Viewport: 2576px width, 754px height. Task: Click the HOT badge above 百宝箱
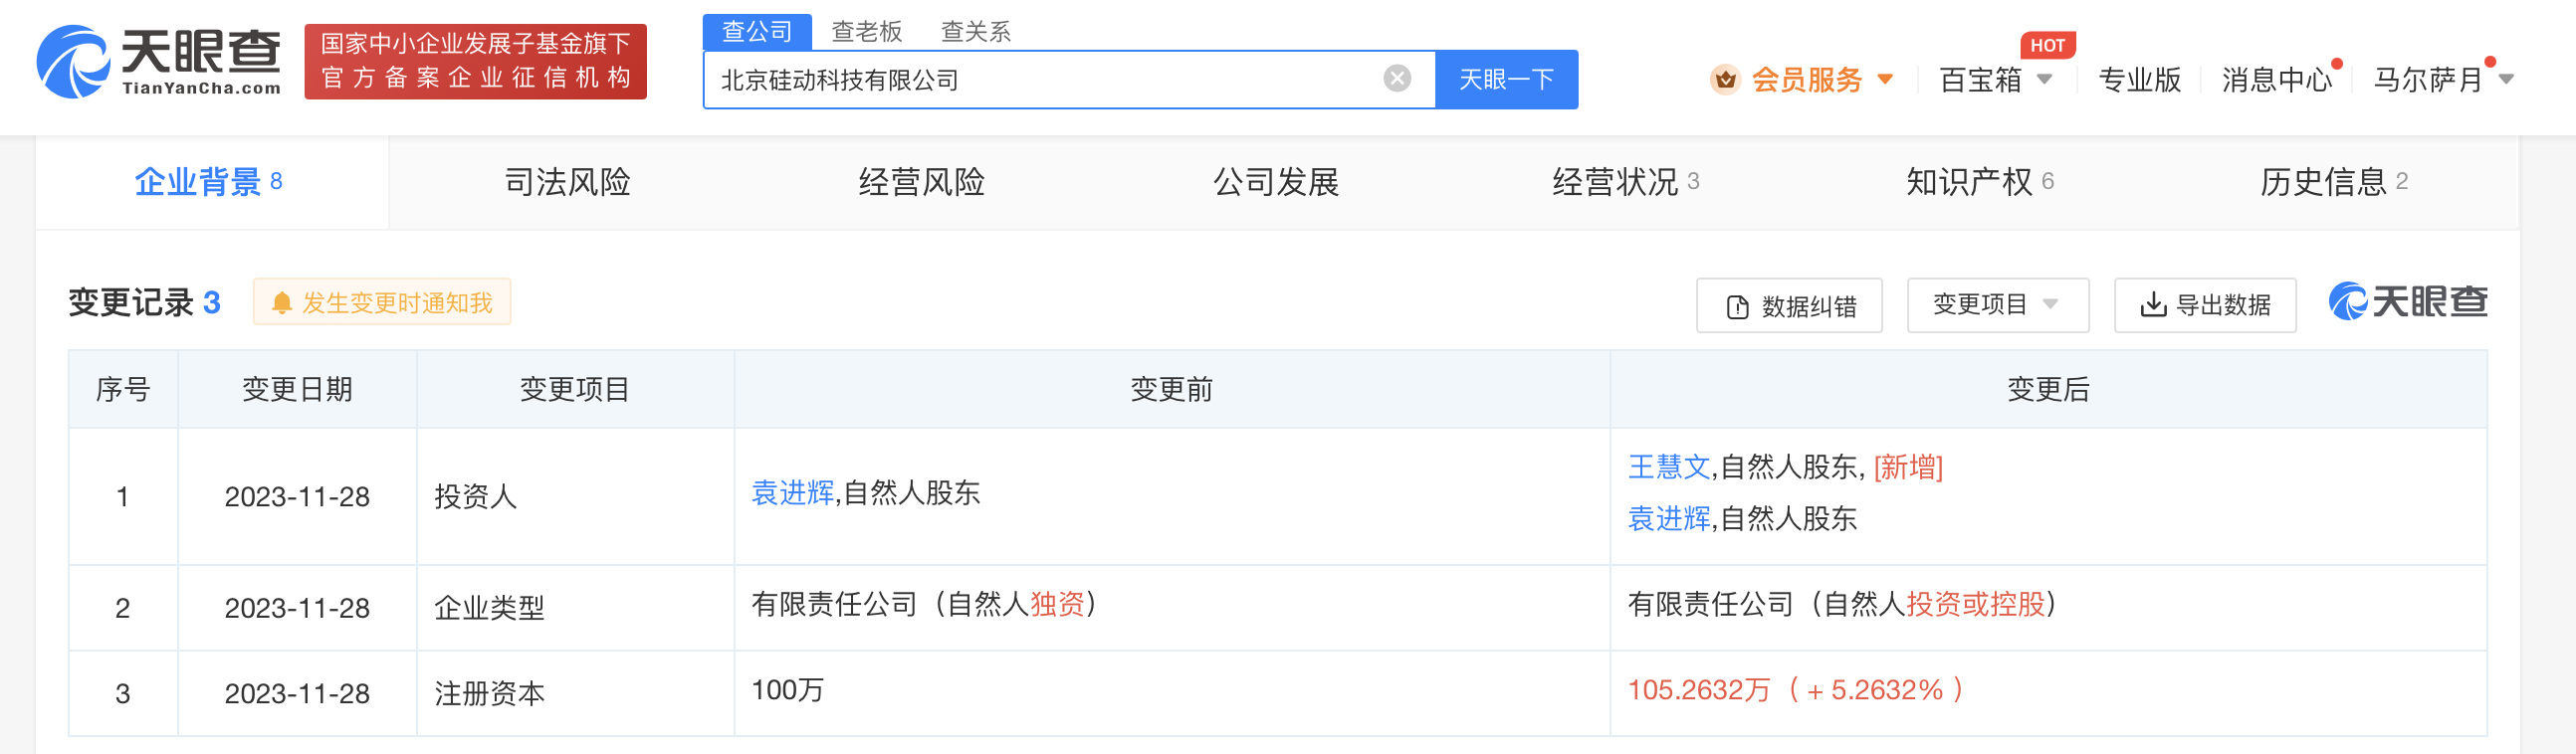click(x=2047, y=45)
